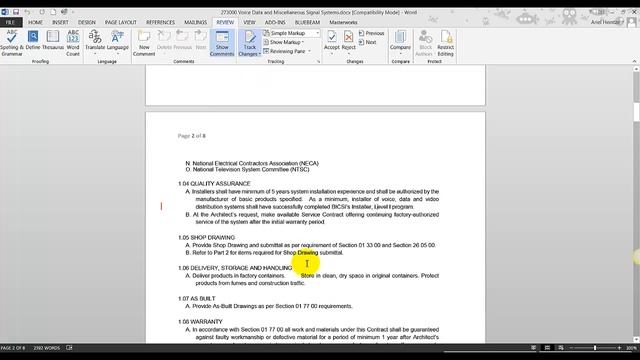Accept the current tracked change

click(332, 43)
